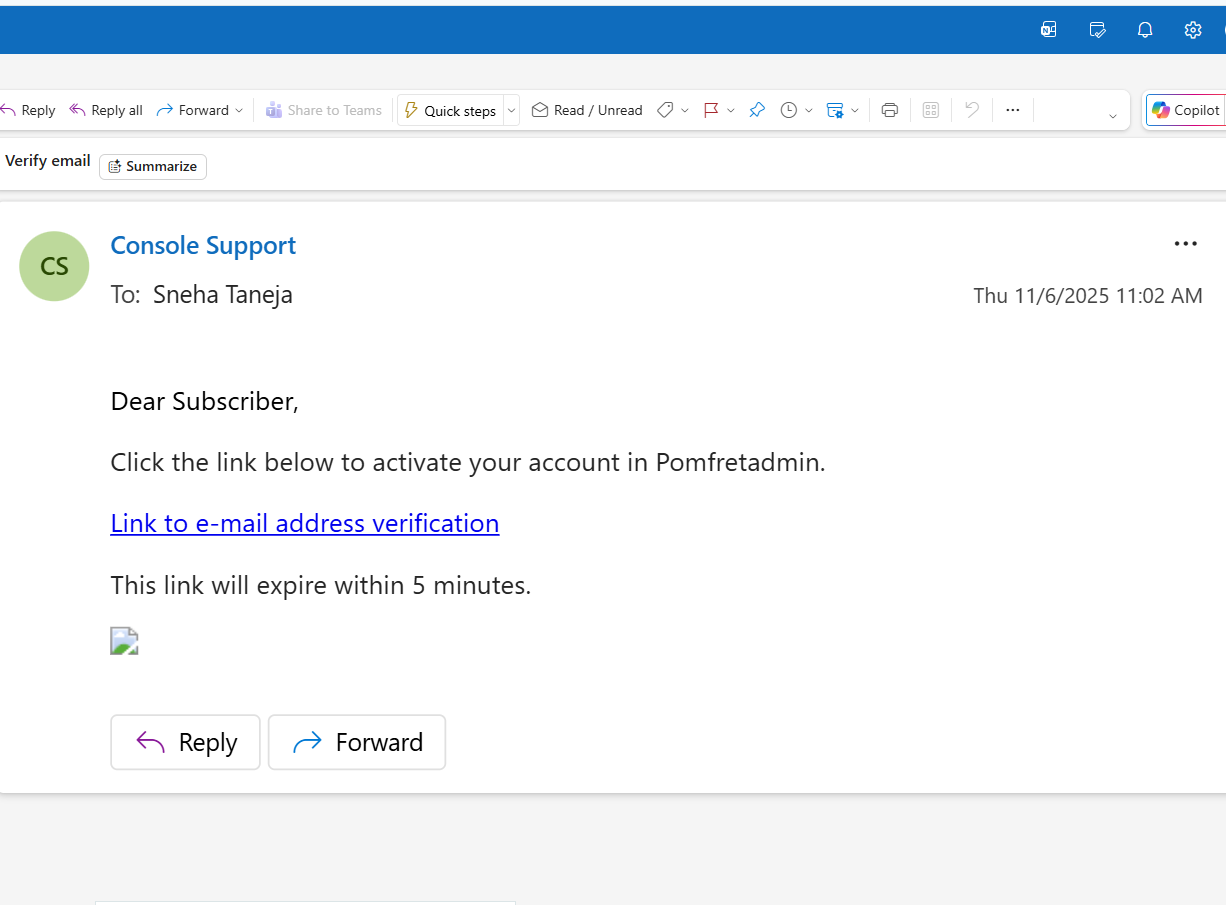Click the snooze clock icon
Screen dimensions: 1226x905
pyautogui.click(x=789, y=110)
